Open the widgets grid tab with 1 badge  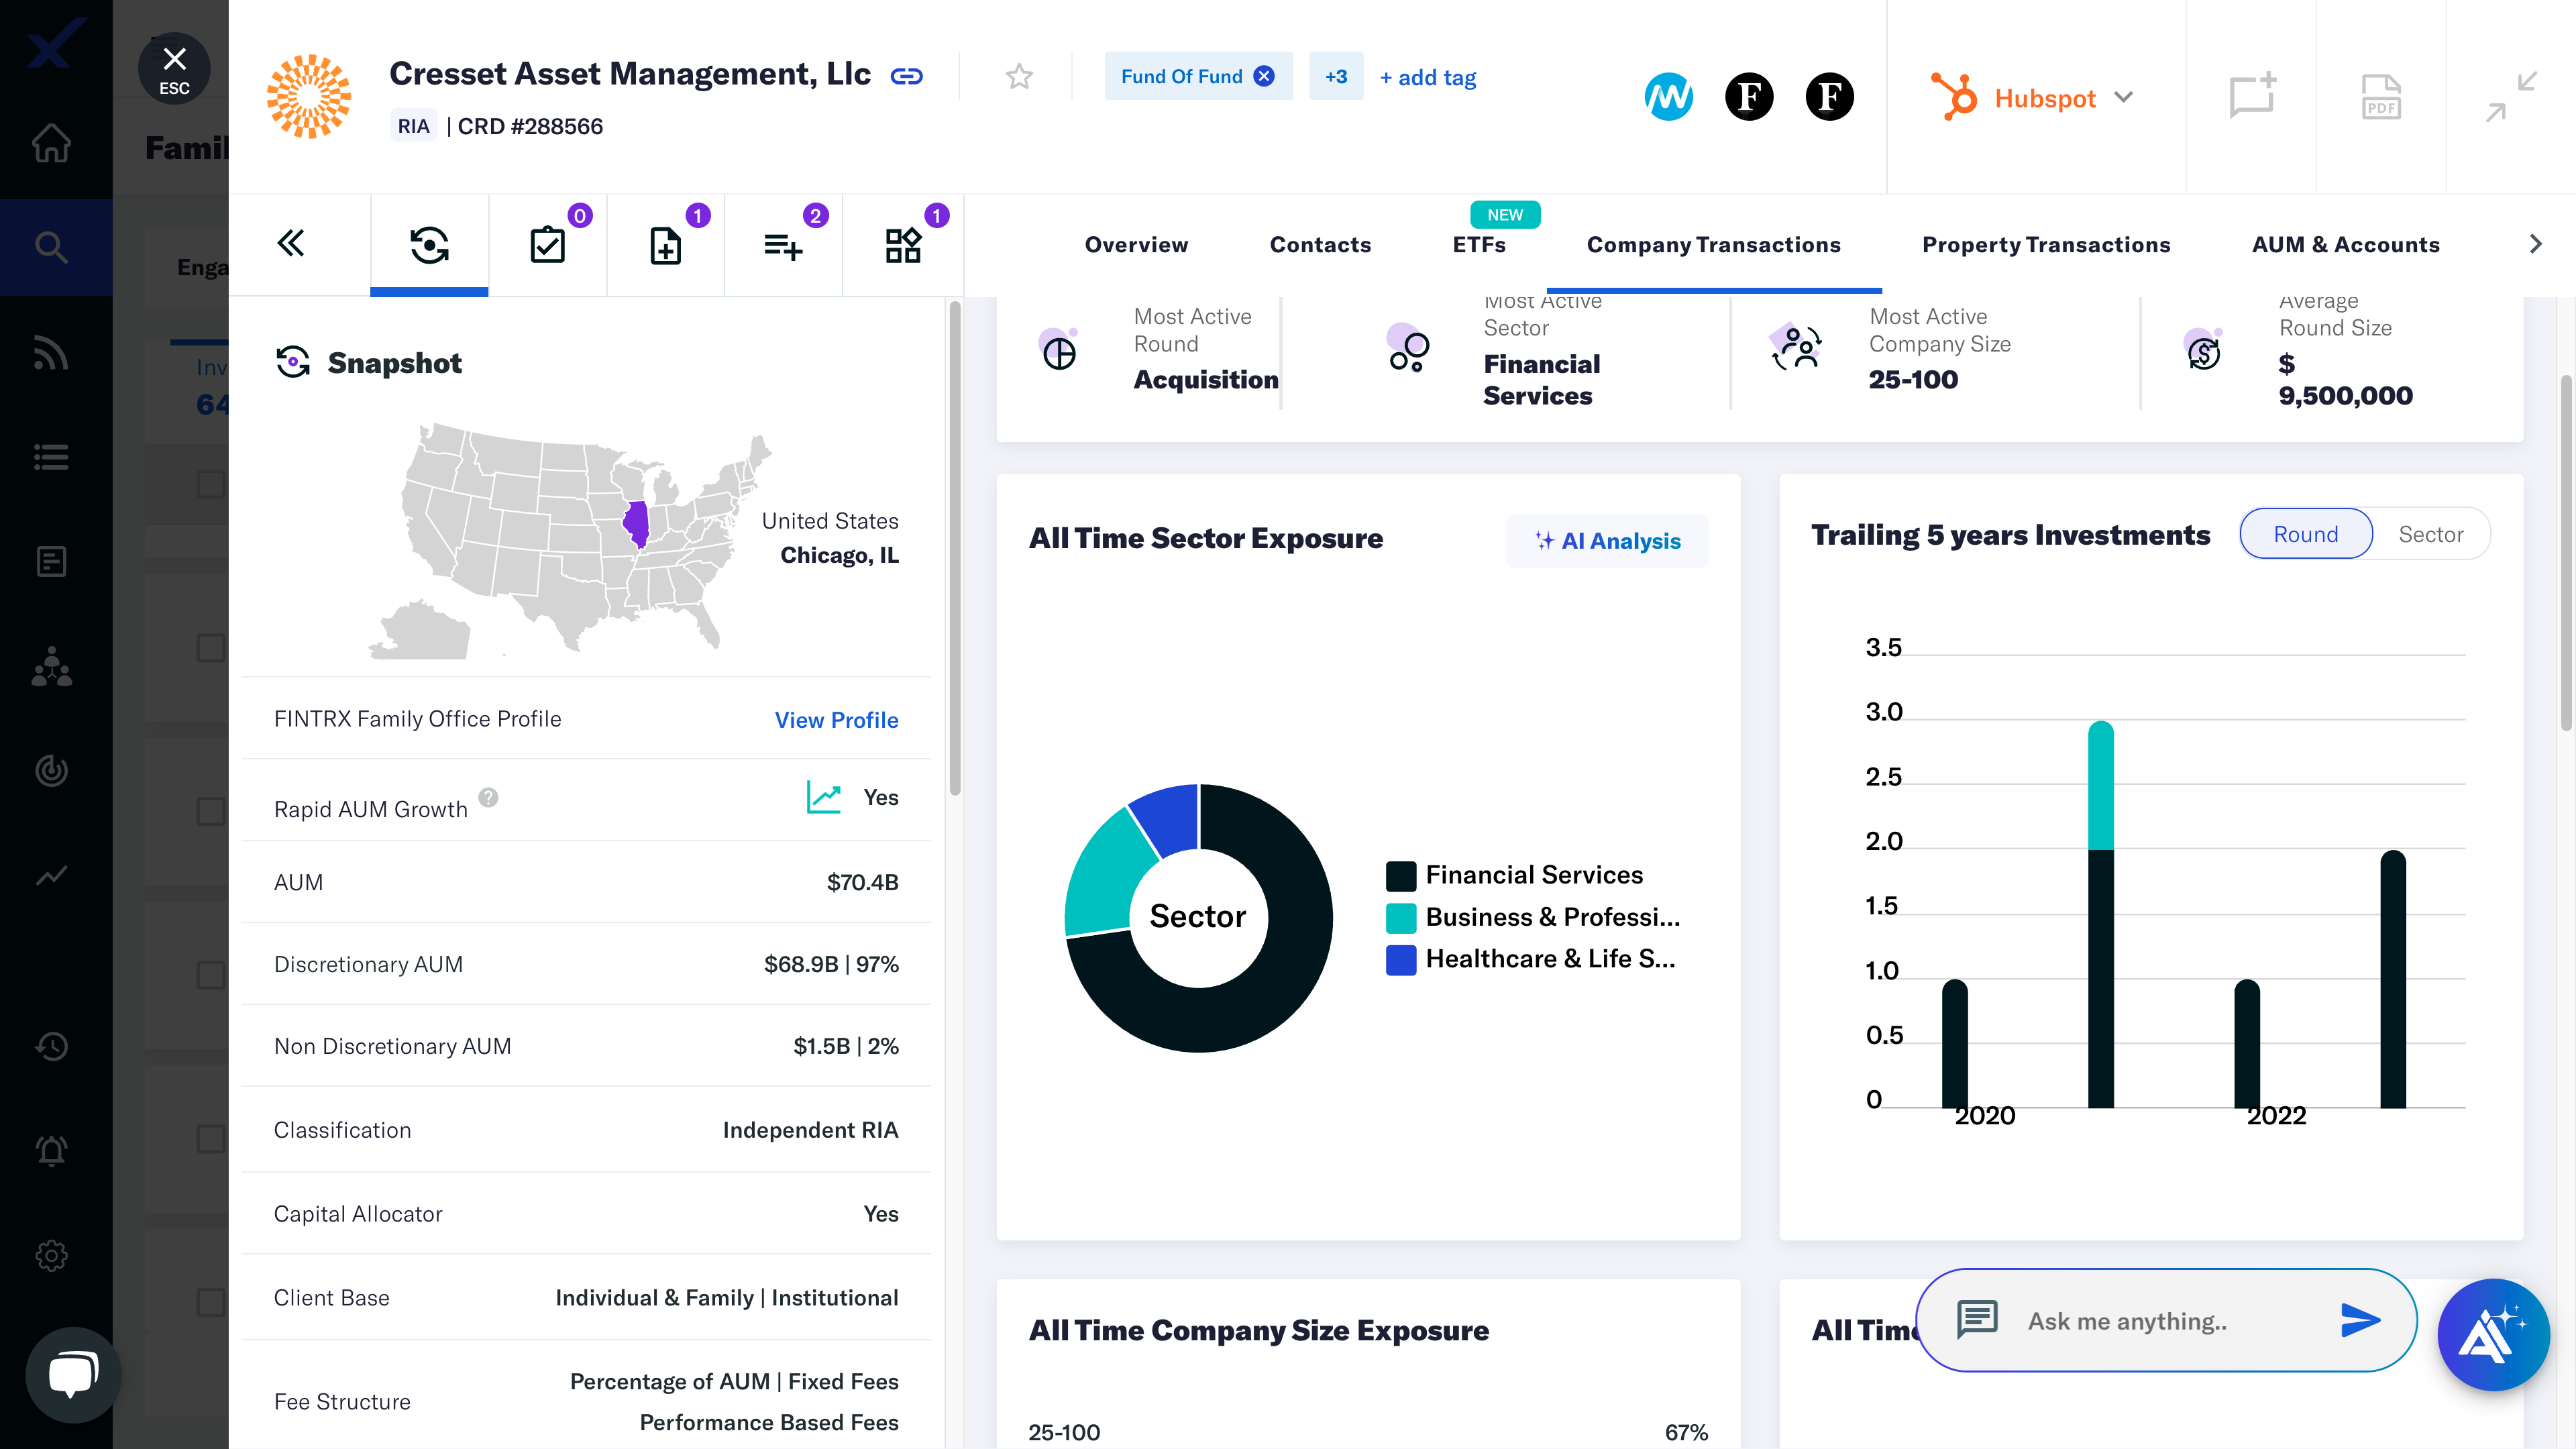pyautogui.click(x=903, y=245)
